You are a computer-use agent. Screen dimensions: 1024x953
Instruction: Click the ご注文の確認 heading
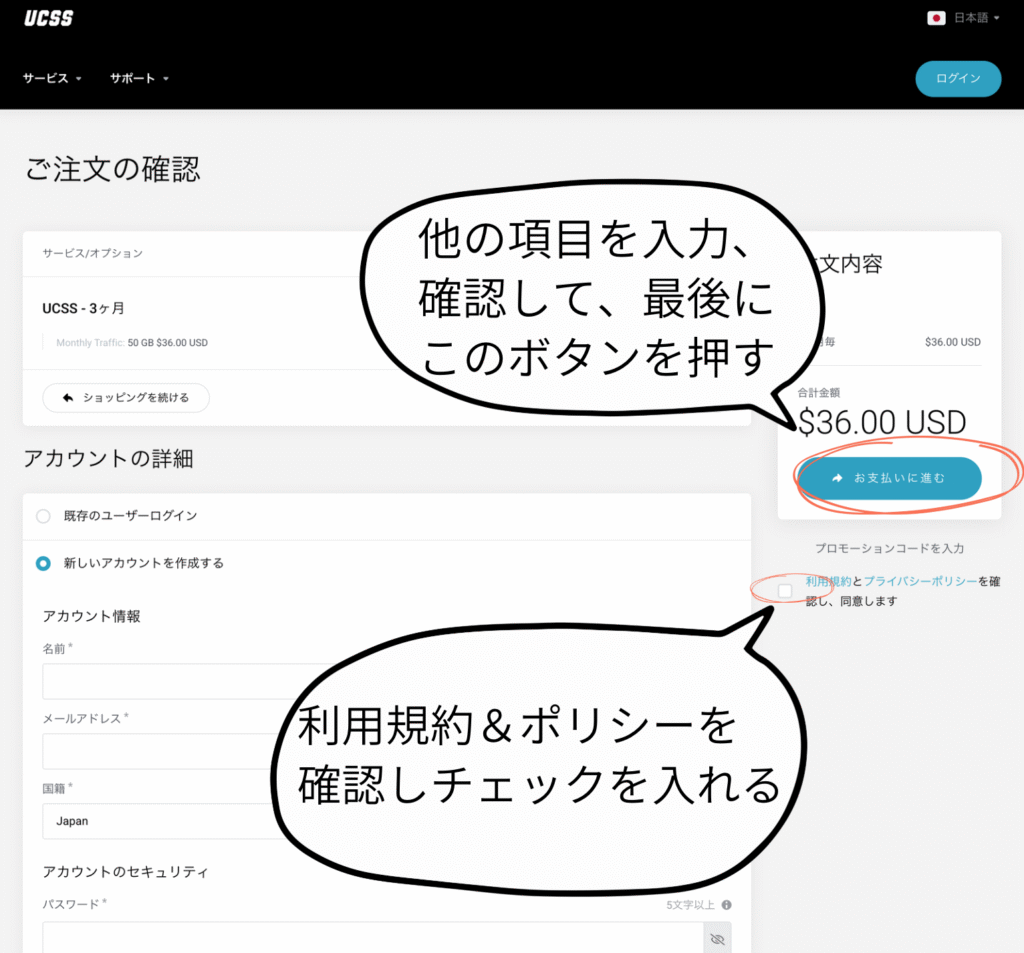112,169
